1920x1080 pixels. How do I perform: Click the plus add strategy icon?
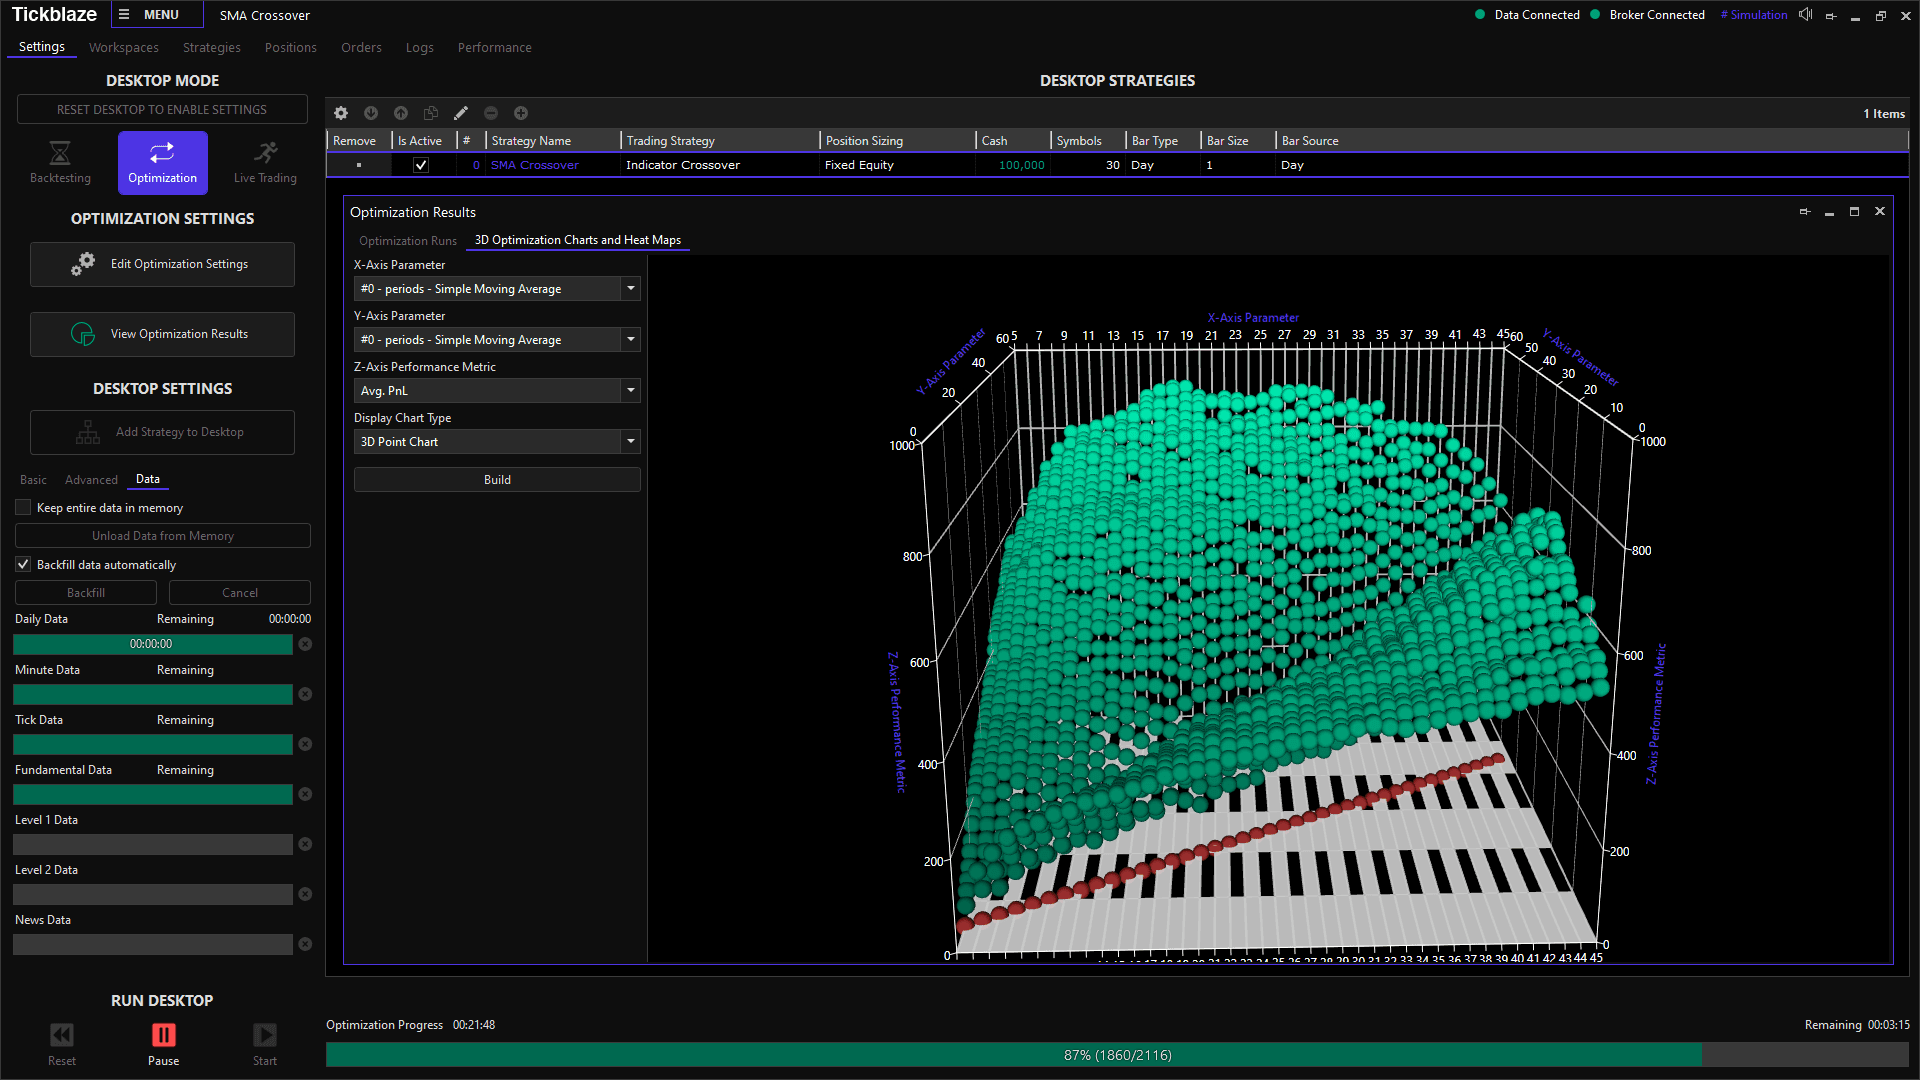(x=521, y=113)
